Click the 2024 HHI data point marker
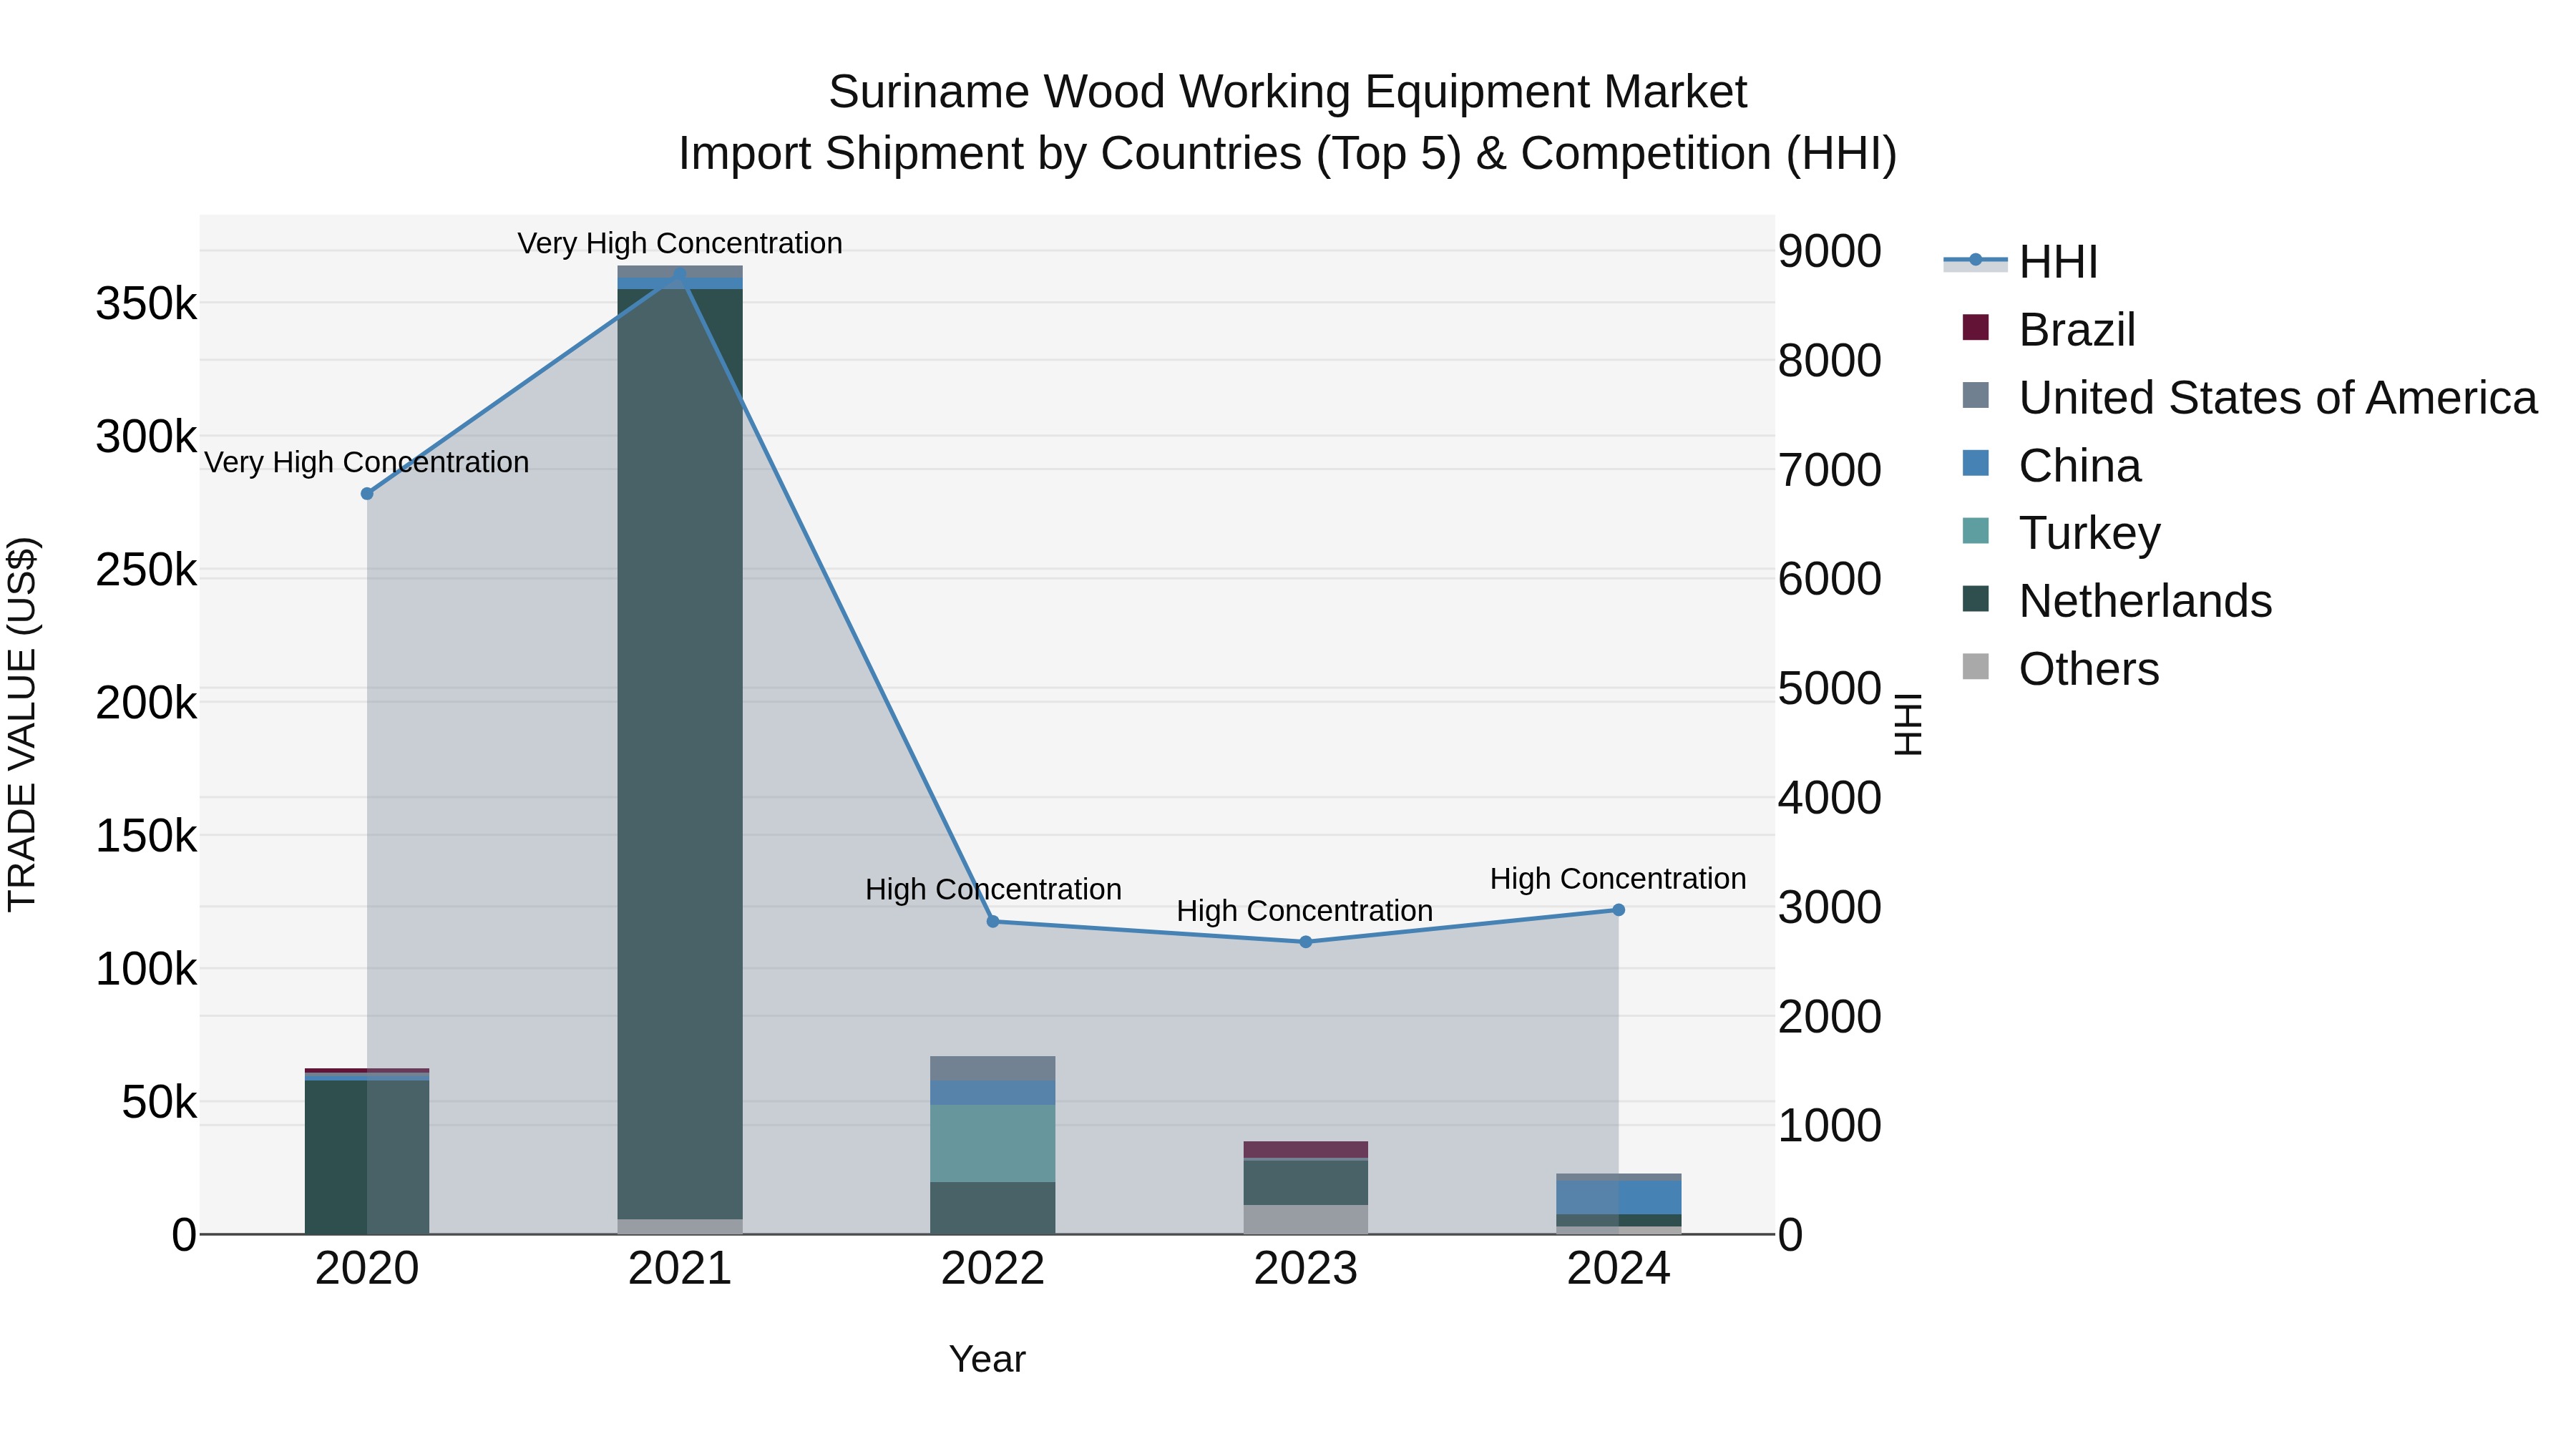The height and width of the screenshot is (1449, 2576). click(1619, 910)
